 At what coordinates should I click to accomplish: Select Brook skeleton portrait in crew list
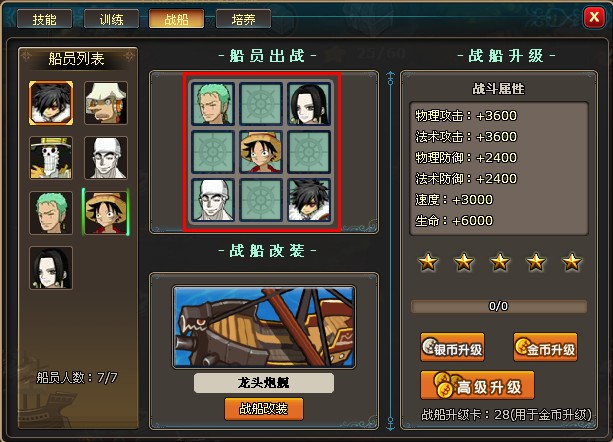pyautogui.click(x=51, y=158)
